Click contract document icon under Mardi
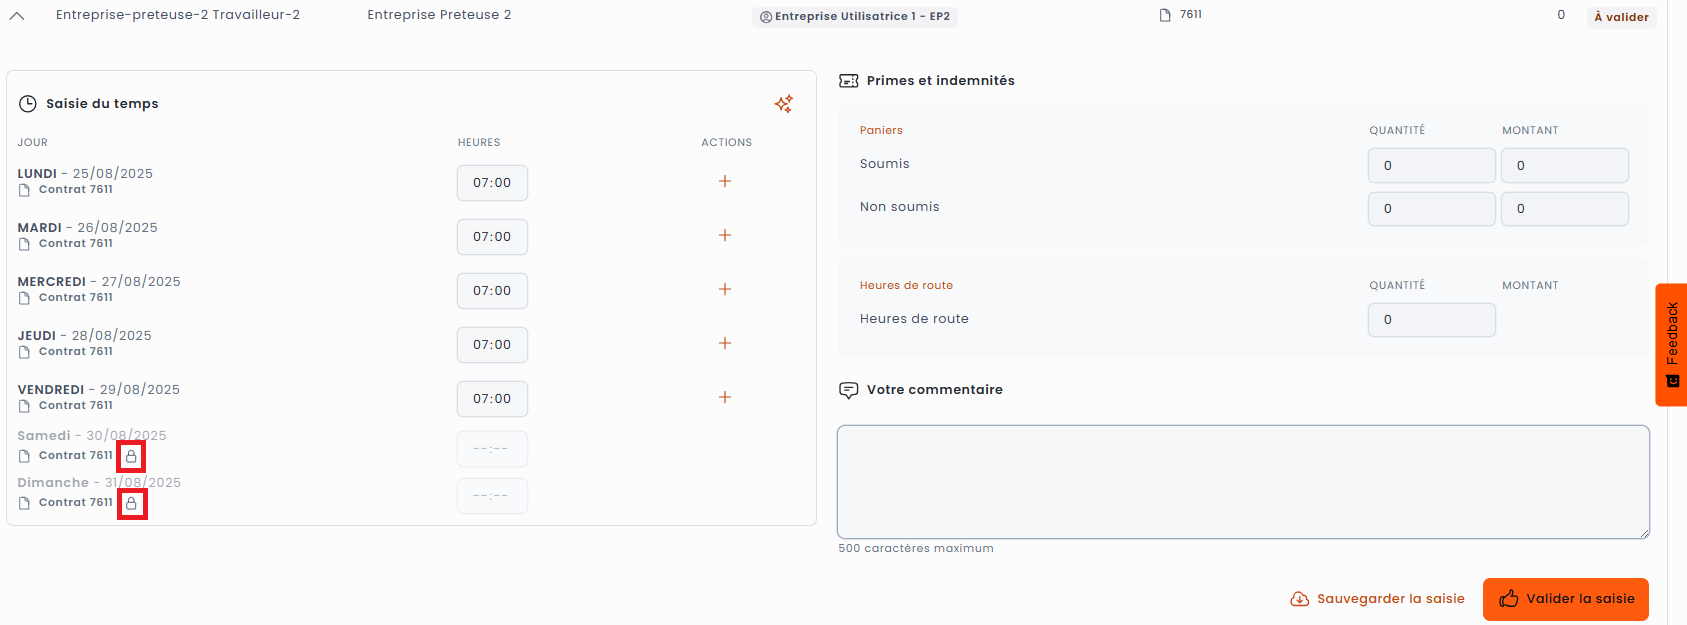This screenshot has width=1687, height=625. pos(24,244)
